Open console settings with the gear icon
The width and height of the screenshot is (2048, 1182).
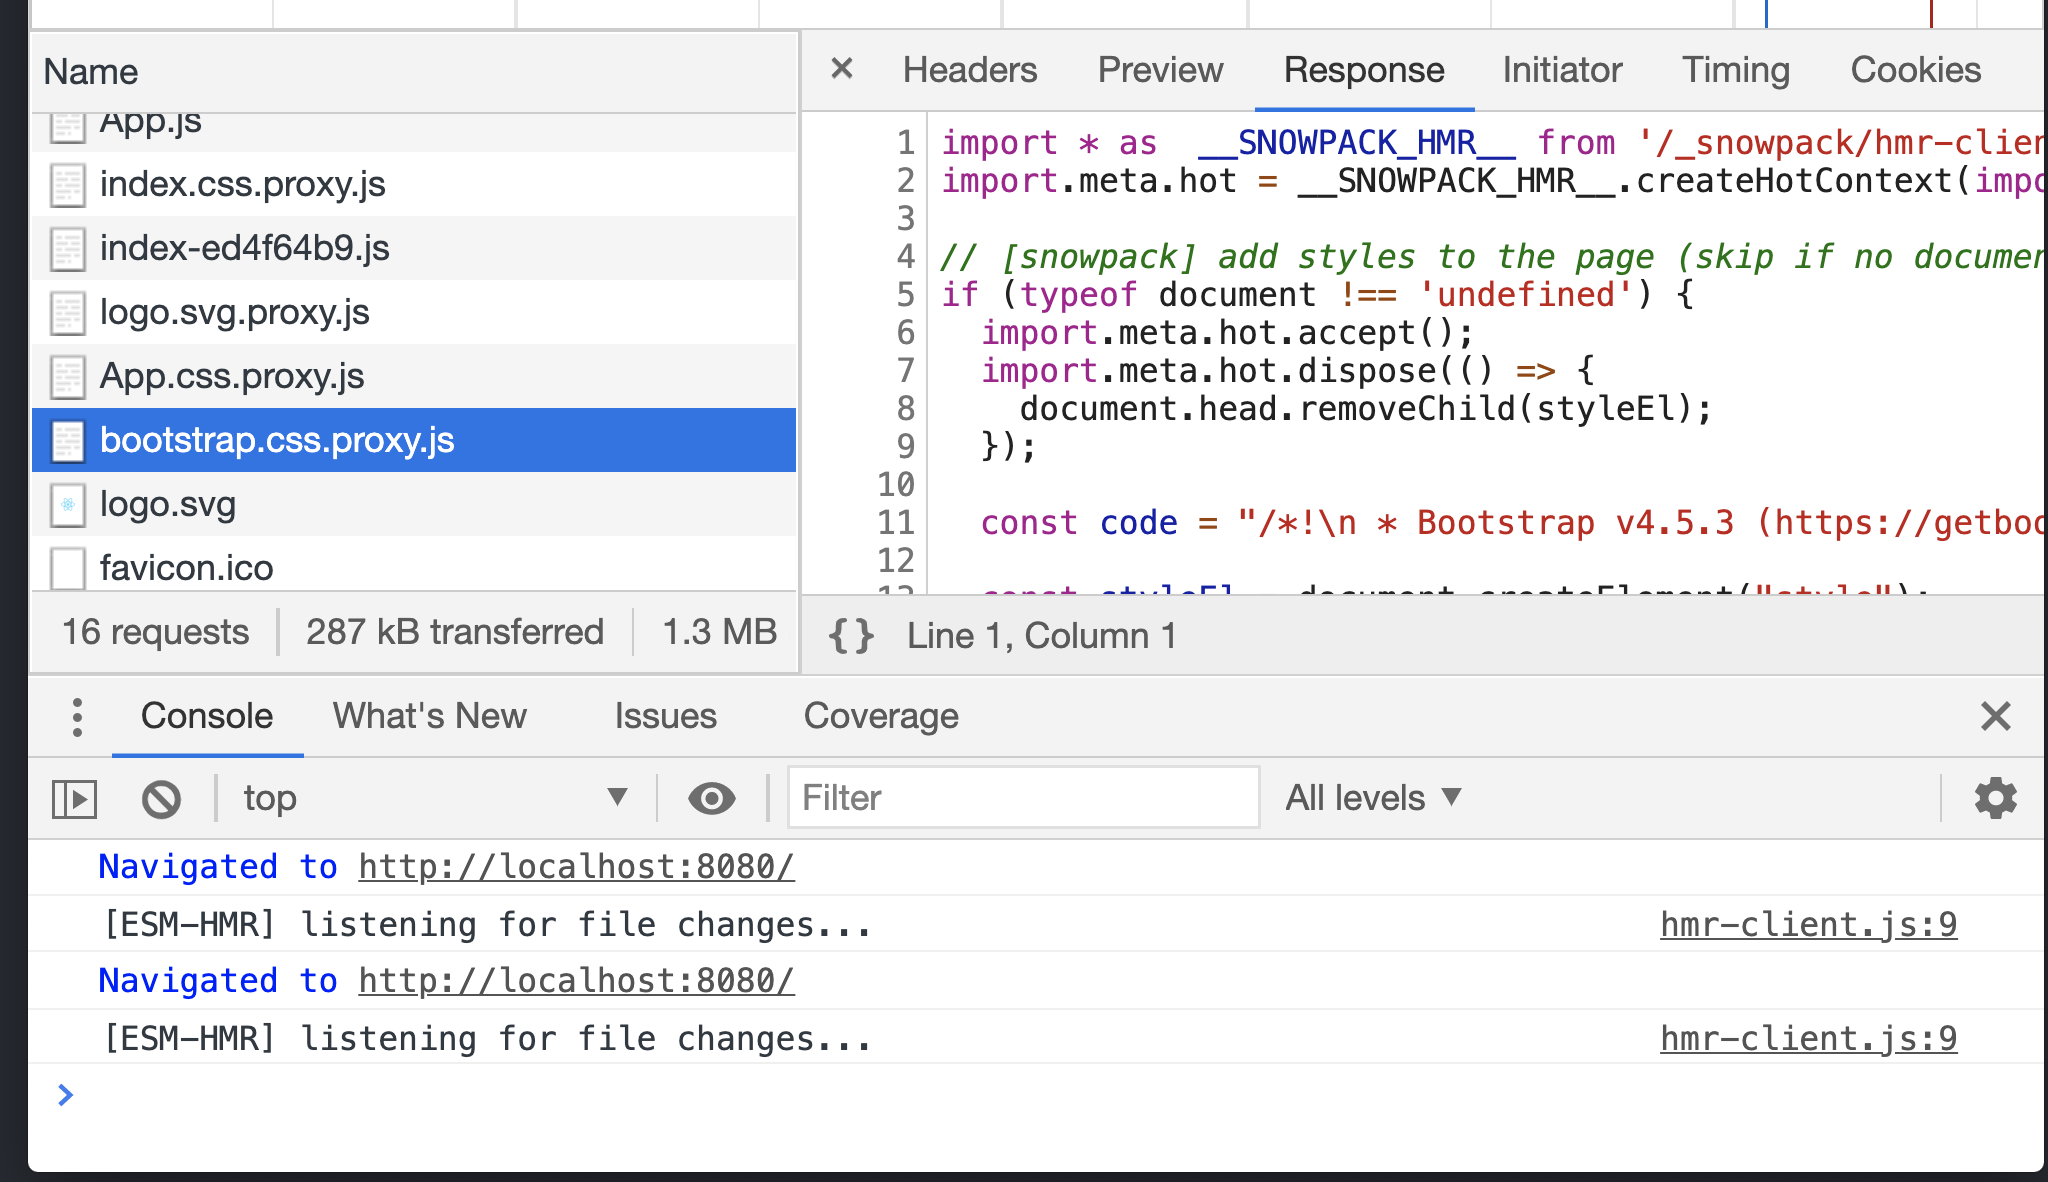(x=1995, y=798)
